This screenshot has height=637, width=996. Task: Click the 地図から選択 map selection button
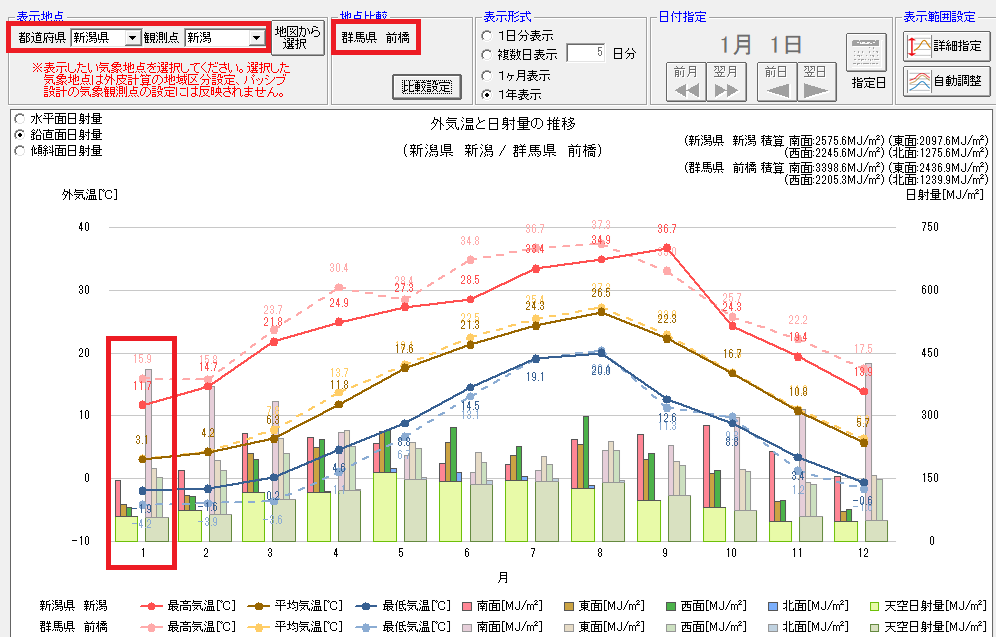(298, 37)
